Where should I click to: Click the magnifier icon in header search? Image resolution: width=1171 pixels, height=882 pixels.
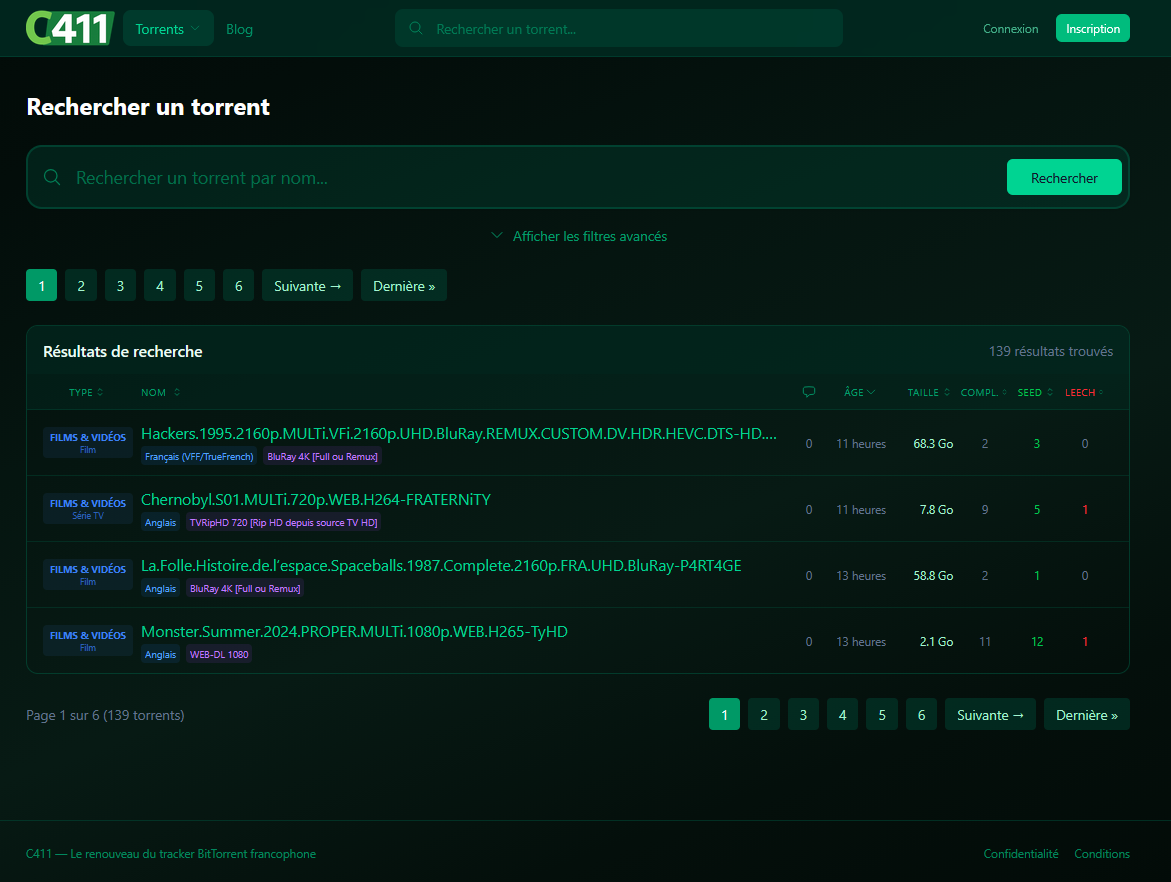(417, 29)
